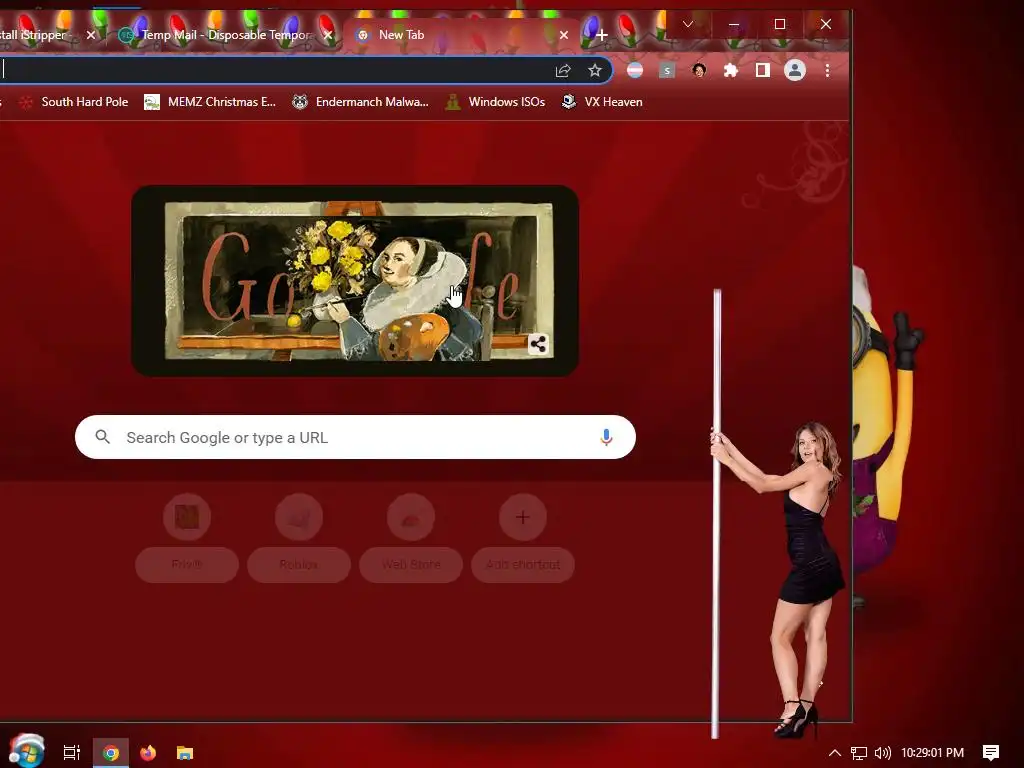
Task: Launch Firefox from the taskbar
Action: (x=148, y=753)
